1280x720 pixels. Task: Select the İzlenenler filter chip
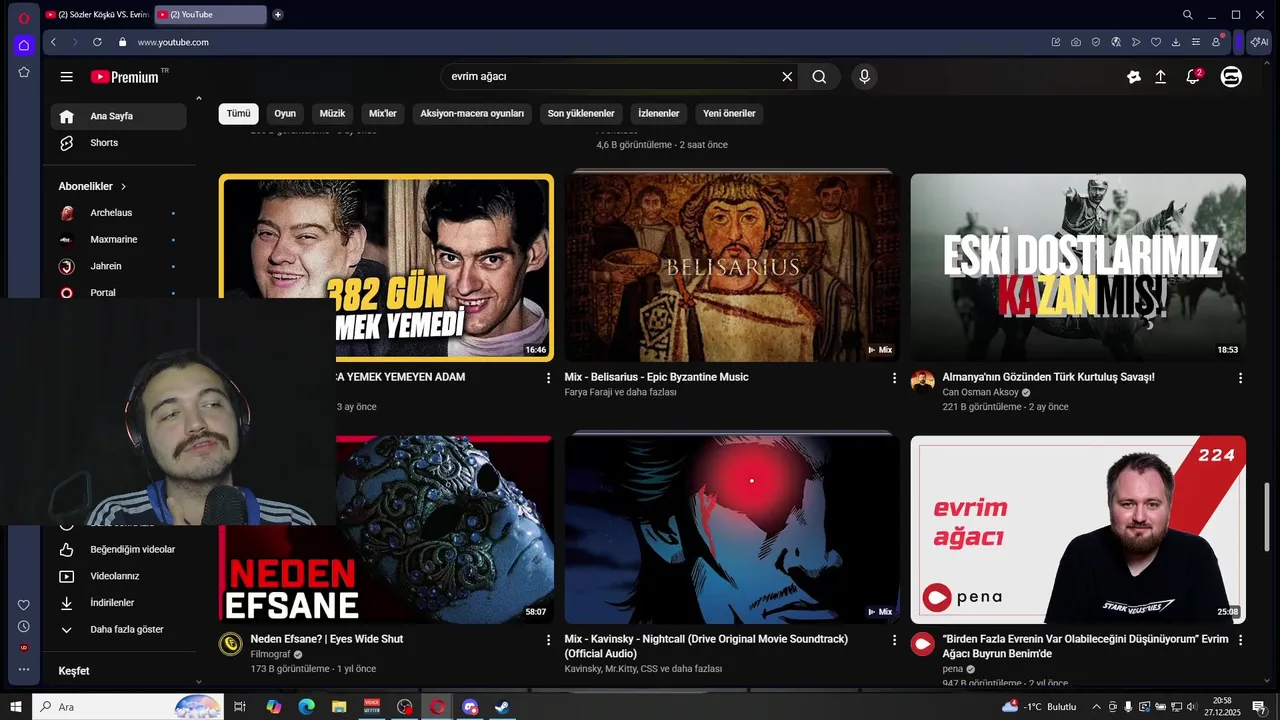pos(658,114)
